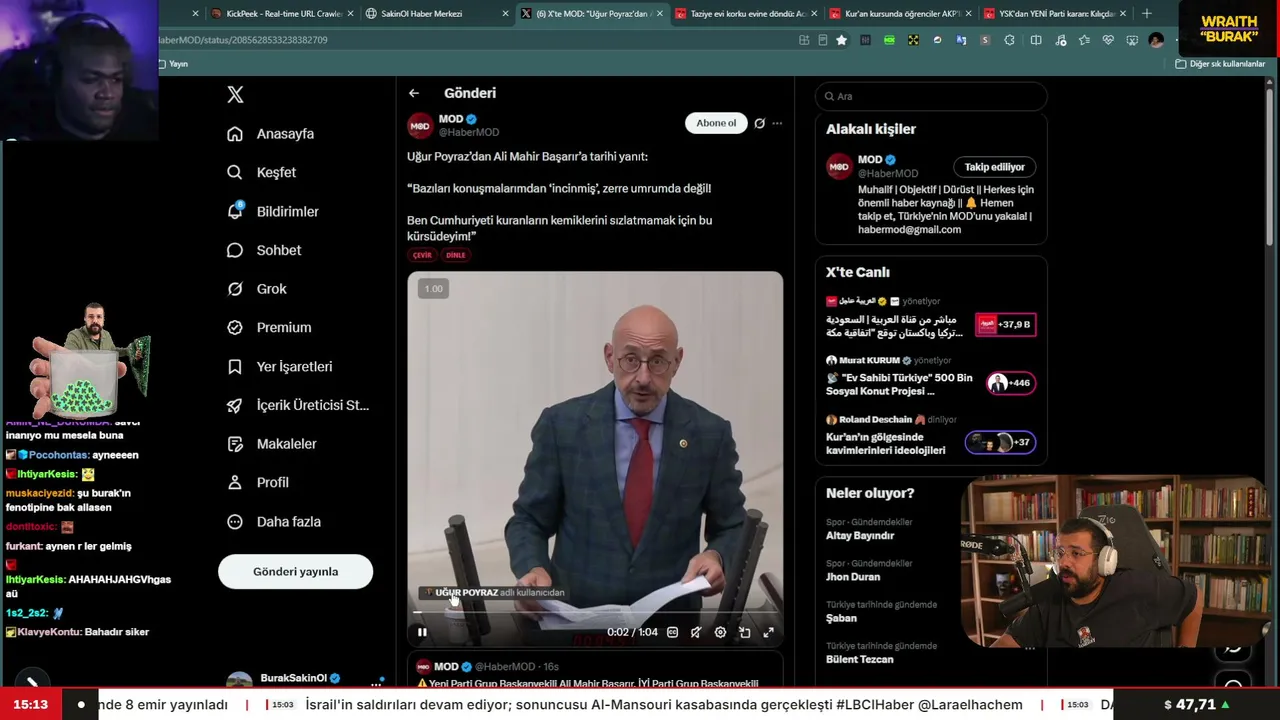The height and width of the screenshot is (720, 1280).
Task: Open the post's three-dot more menu
Action: [777, 123]
